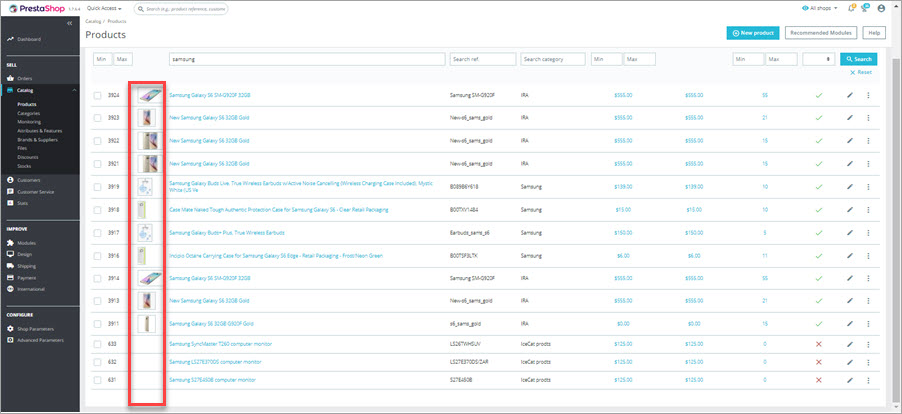This screenshot has height=414, width=902.
Task: Edit product 3924 with pencil icon
Action: [x=850, y=95]
